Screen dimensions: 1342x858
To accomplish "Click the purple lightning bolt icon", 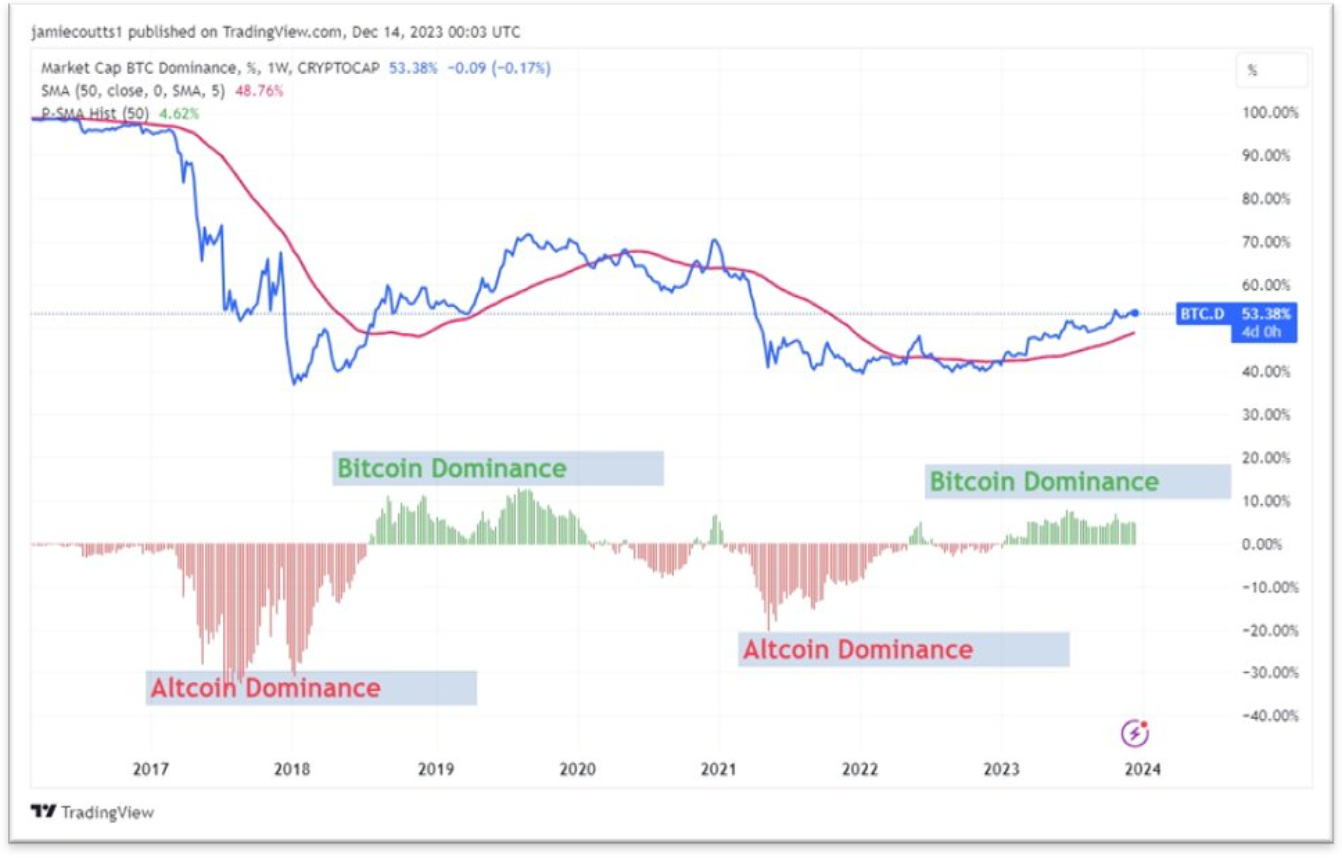I will coord(1135,733).
